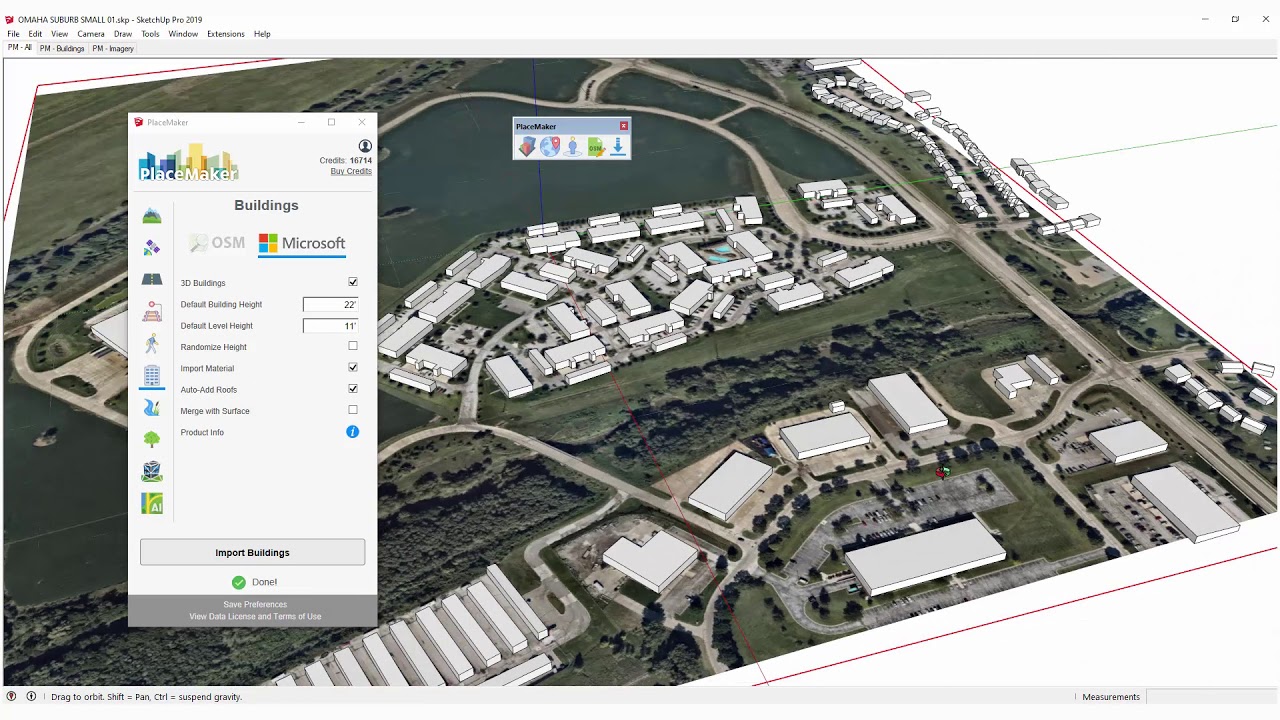Screen dimensions: 1280x720
Task: Select the buildings section icon in sidebar
Action: pos(151,375)
